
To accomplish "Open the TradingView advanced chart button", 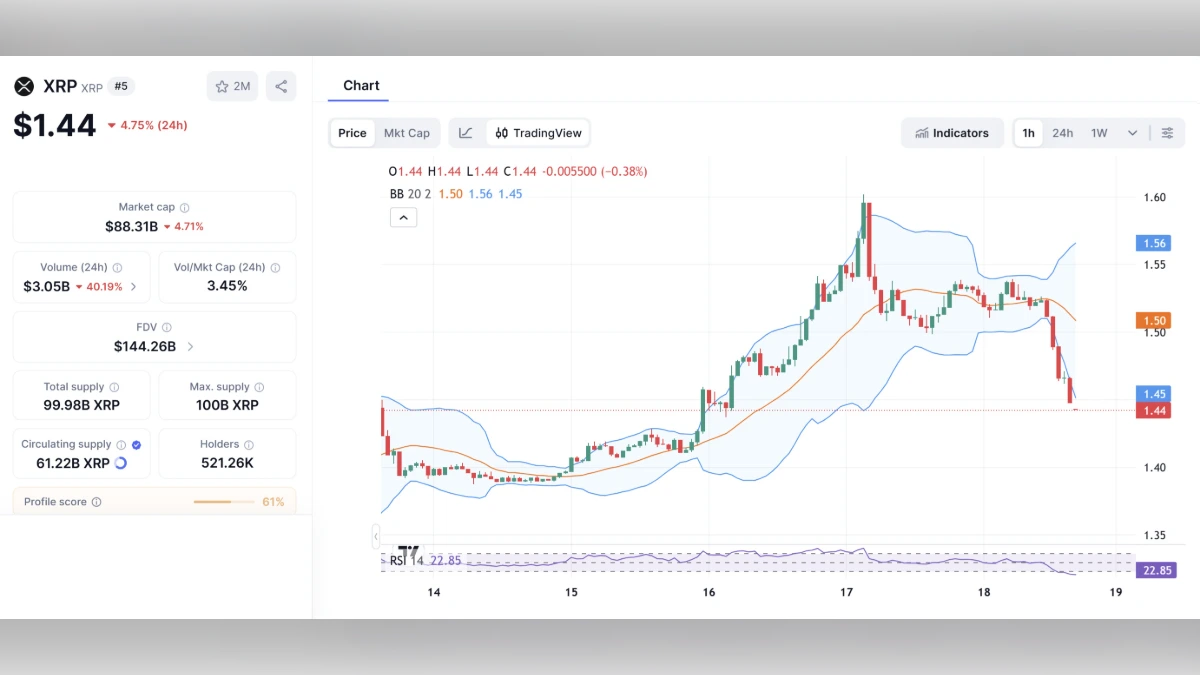I will pyautogui.click(x=540, y=132).
